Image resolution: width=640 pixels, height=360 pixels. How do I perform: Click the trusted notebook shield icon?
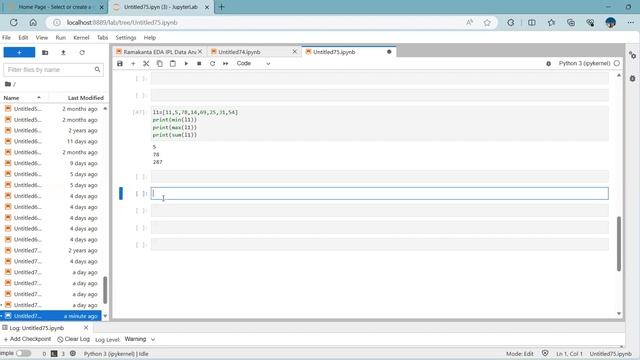[545, 353]
